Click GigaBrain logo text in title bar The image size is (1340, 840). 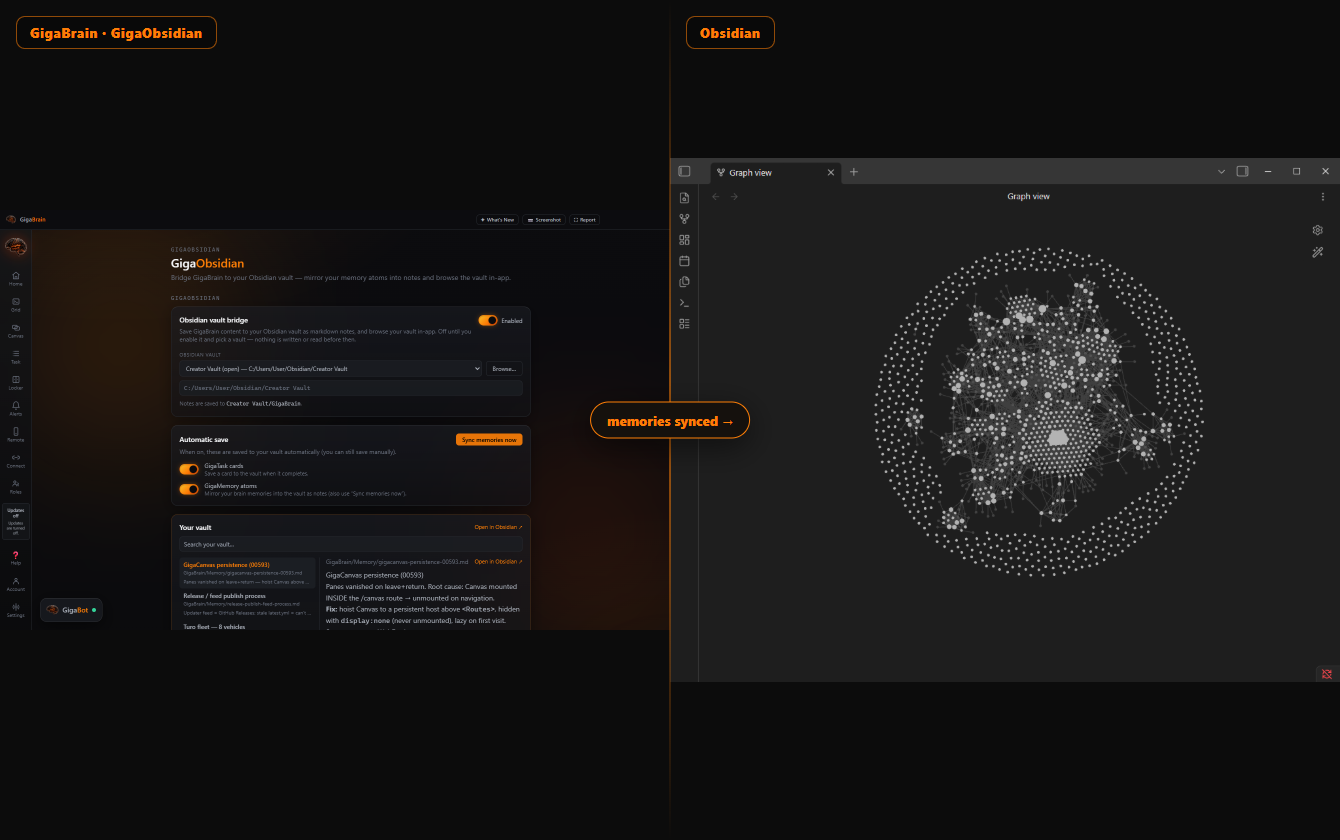click(x=32, y=220)
